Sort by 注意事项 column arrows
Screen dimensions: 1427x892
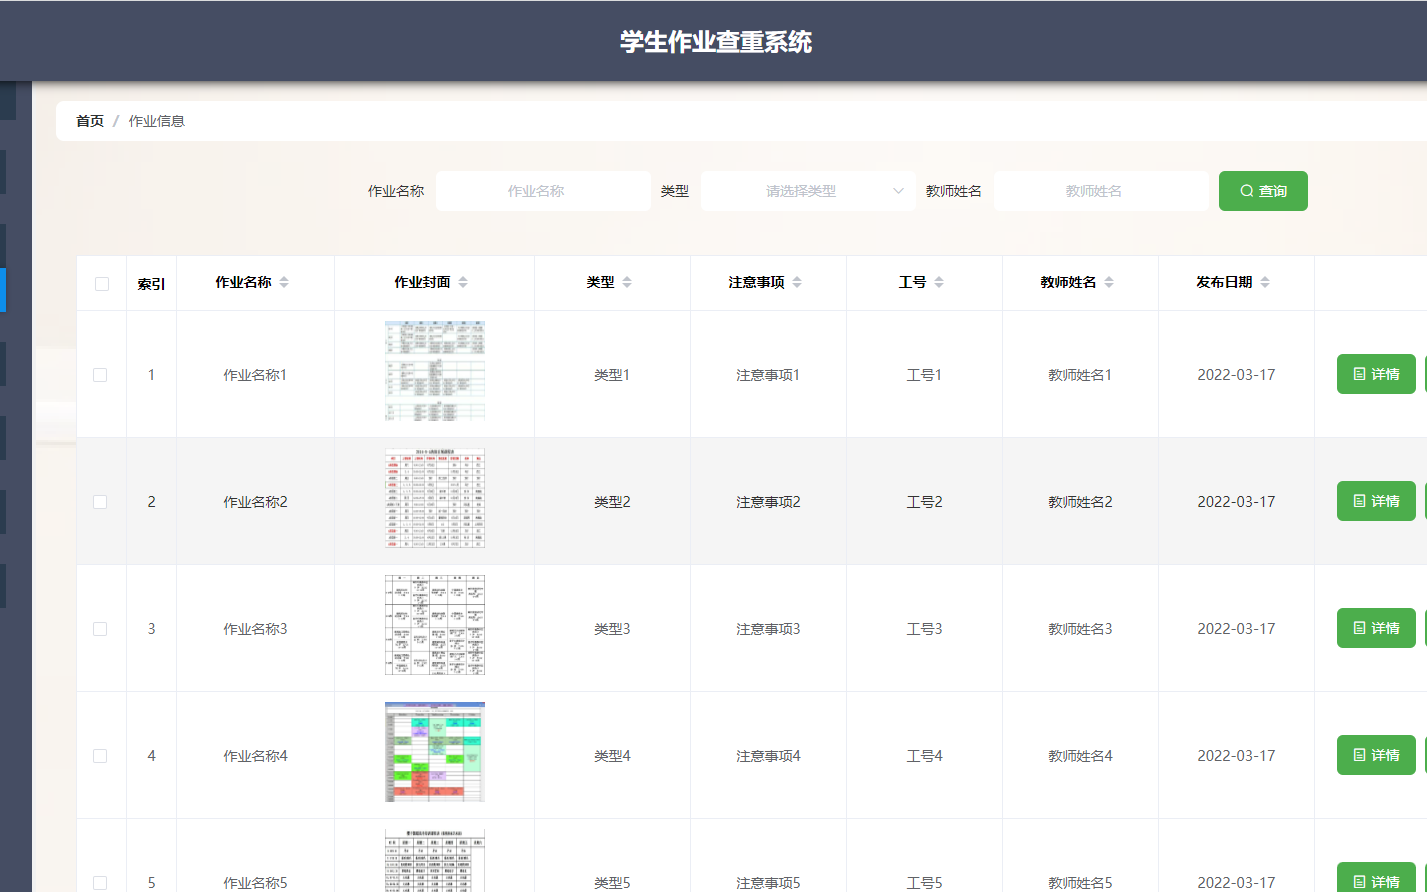(x=797, y=283)
